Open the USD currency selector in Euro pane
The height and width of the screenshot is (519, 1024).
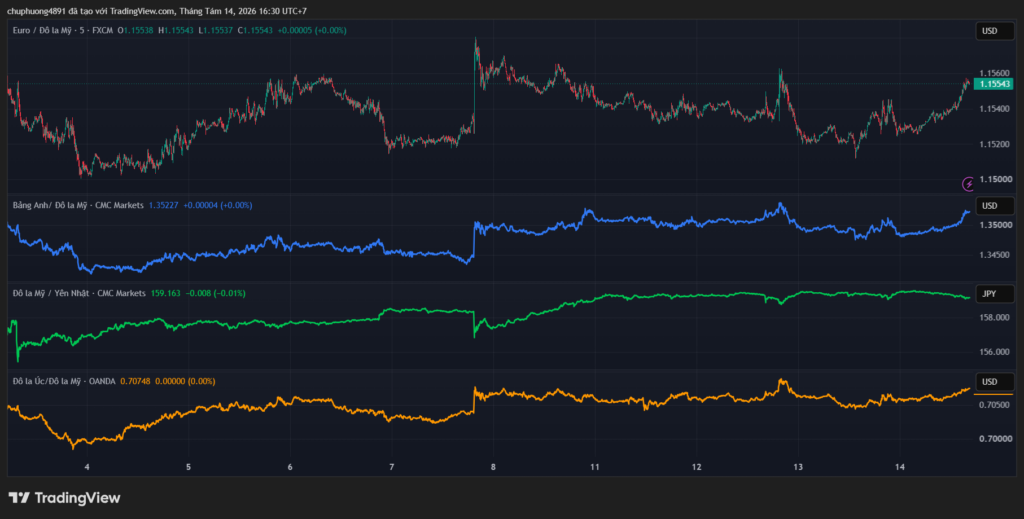995,31
